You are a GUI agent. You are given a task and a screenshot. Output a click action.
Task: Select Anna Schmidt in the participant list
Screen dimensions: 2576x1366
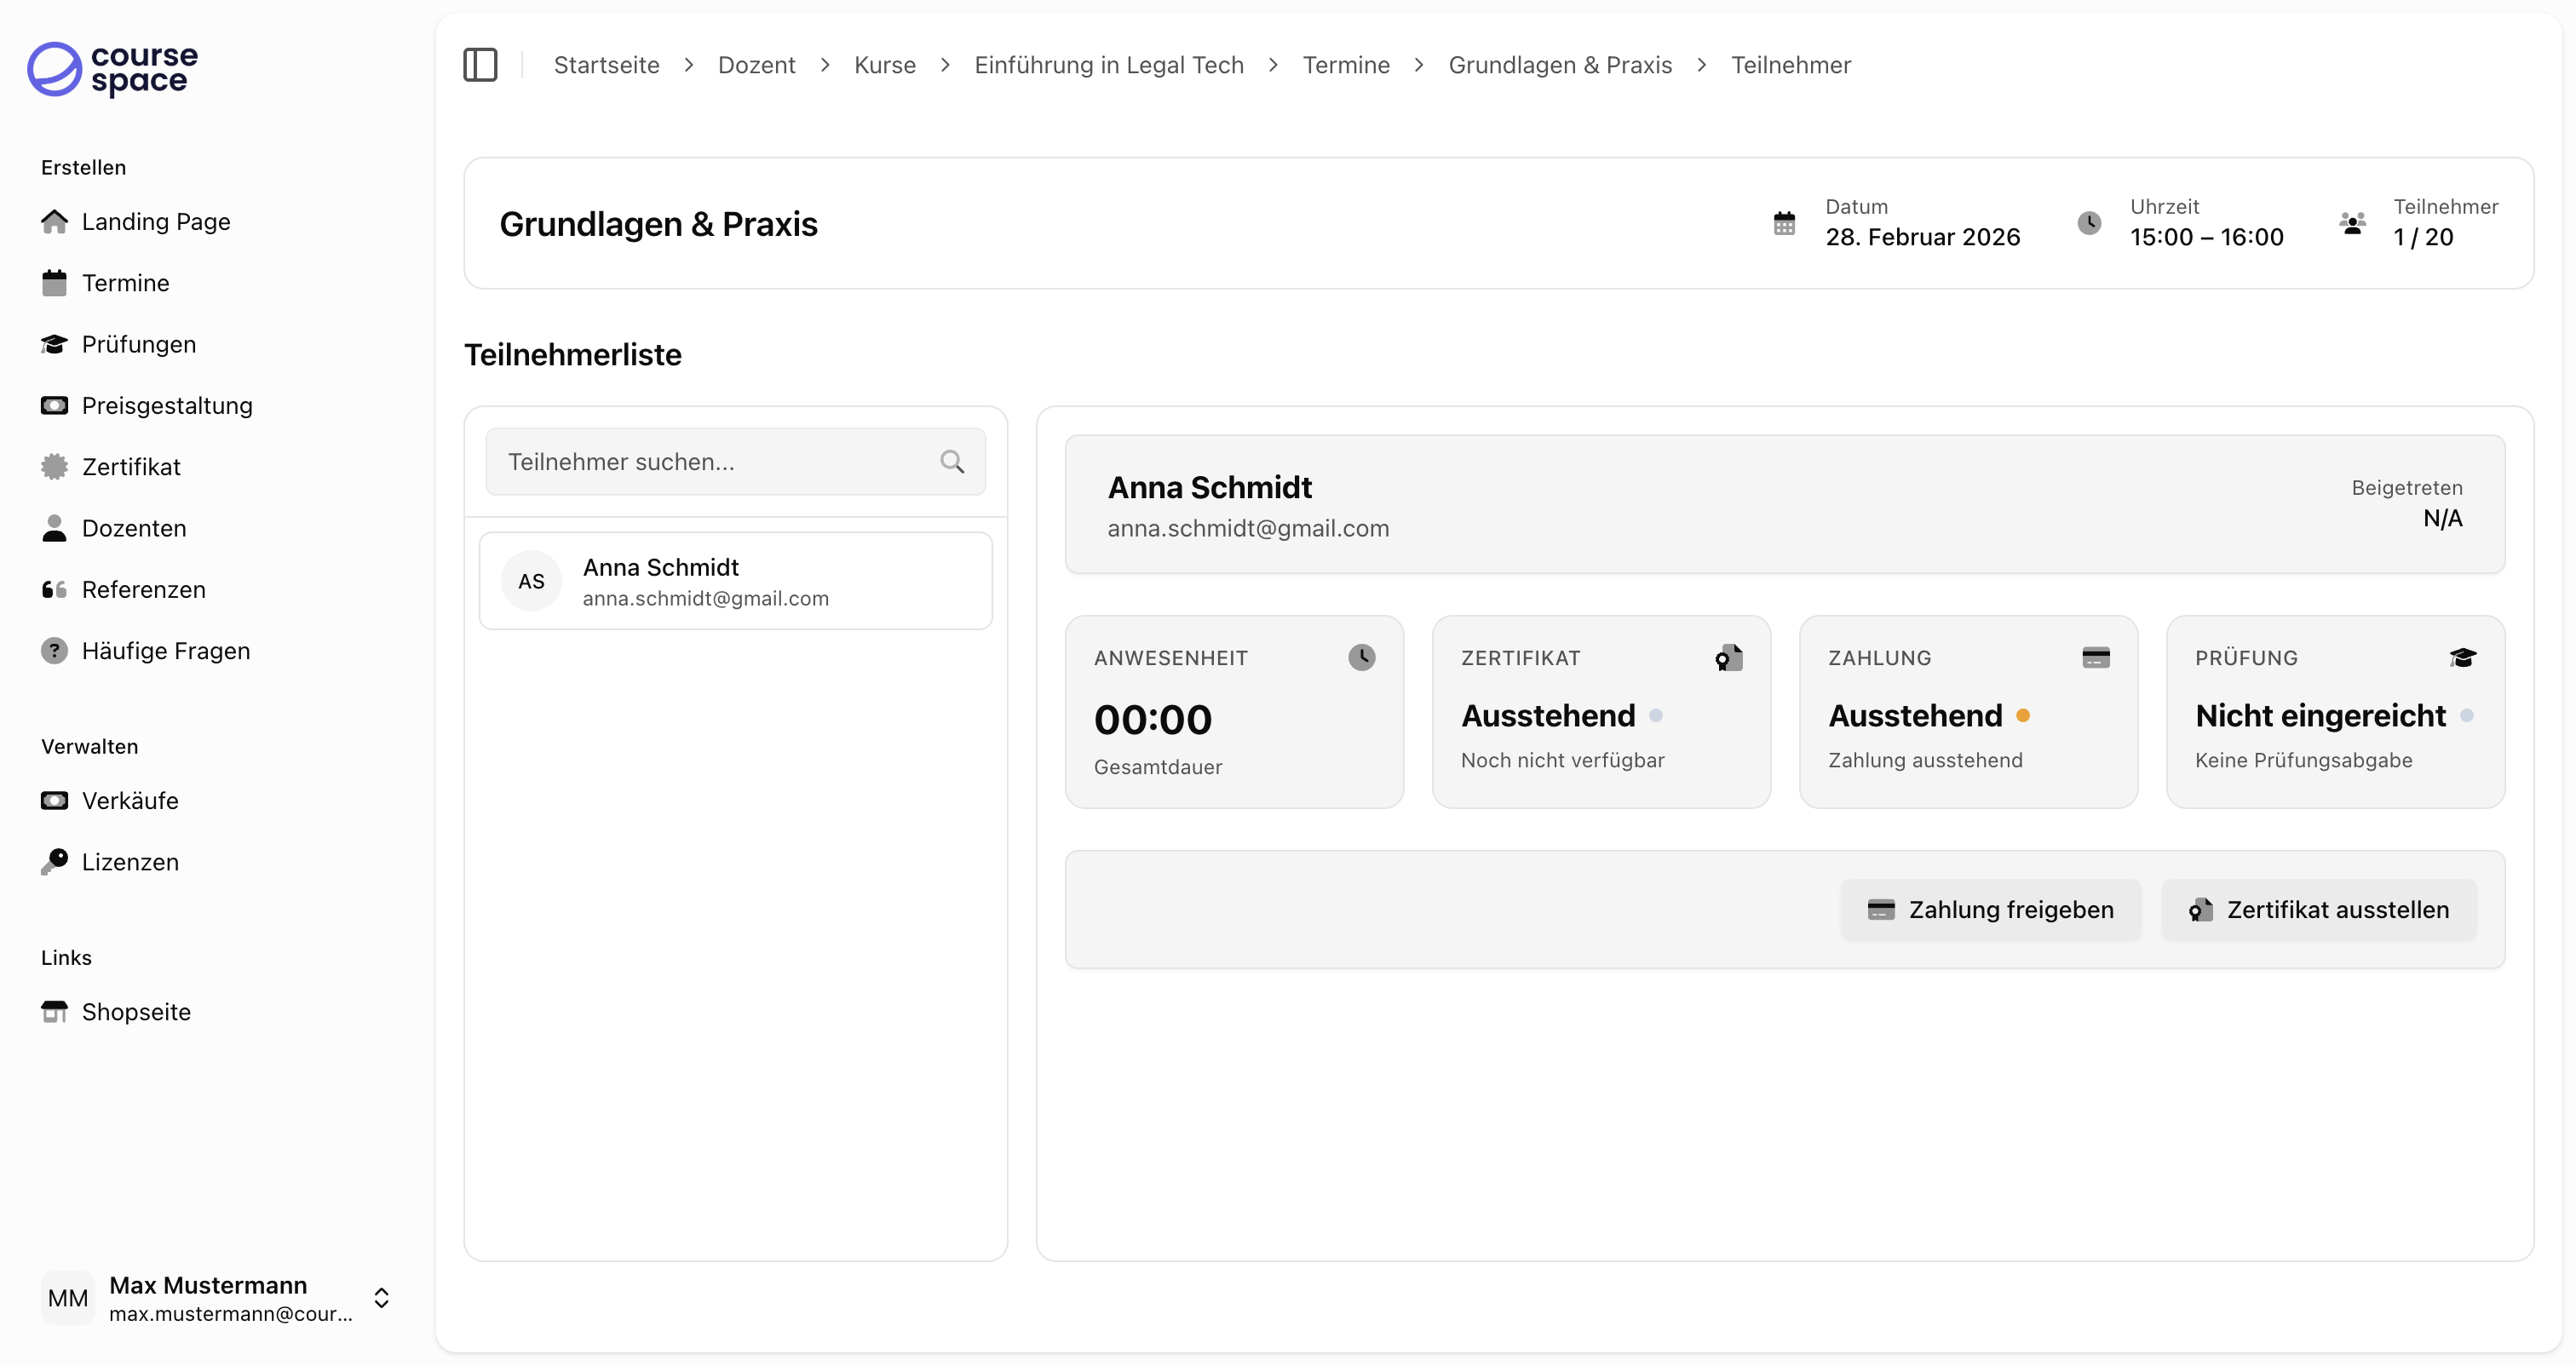pos(735,581)
